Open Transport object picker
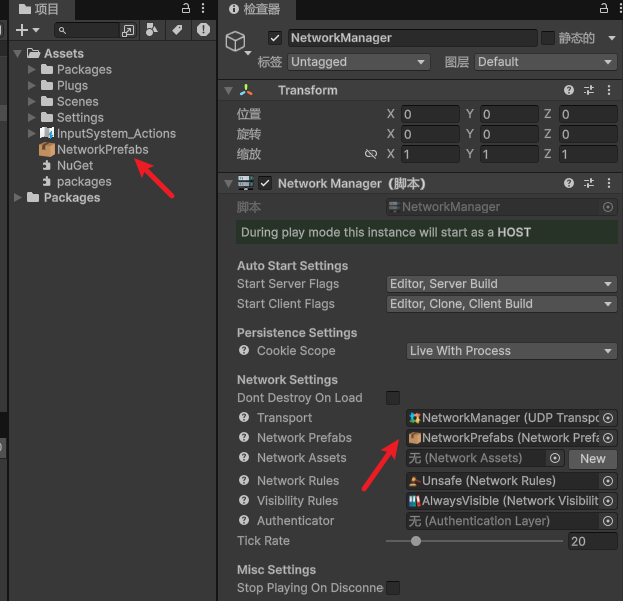Viewport: 623px width, 601px height. pos(608,418)
